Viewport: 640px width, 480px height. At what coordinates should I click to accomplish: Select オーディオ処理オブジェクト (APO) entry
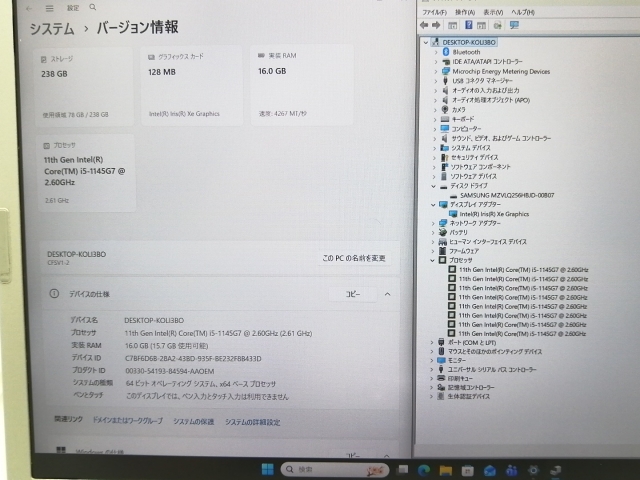tap(491, 100)
